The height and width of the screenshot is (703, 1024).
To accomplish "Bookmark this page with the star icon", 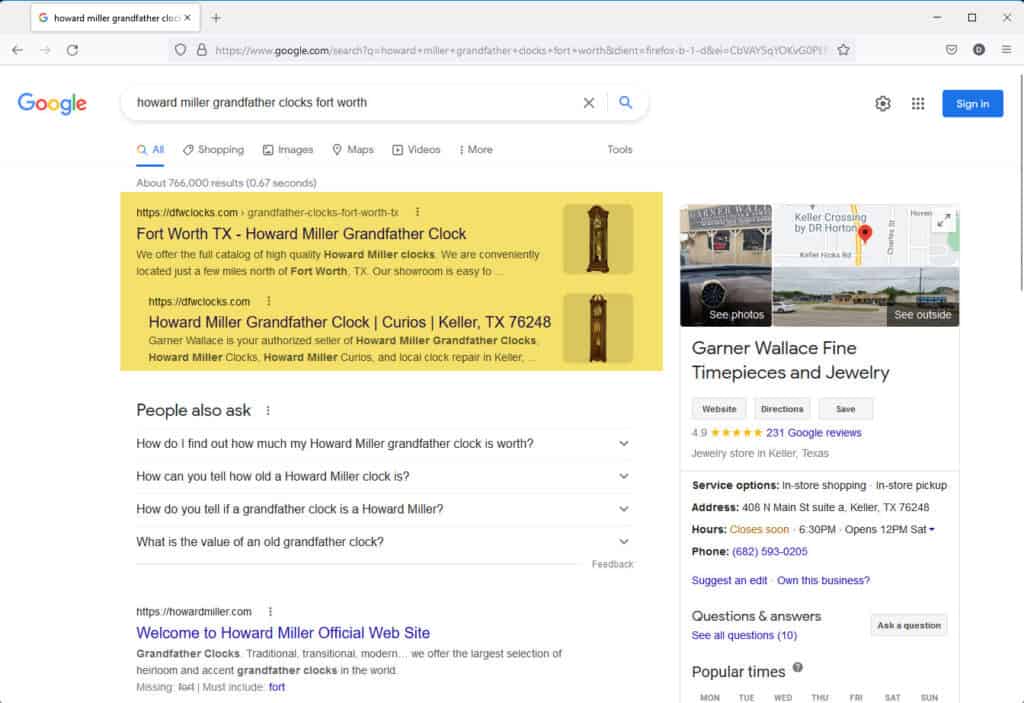I will point(843,50).
